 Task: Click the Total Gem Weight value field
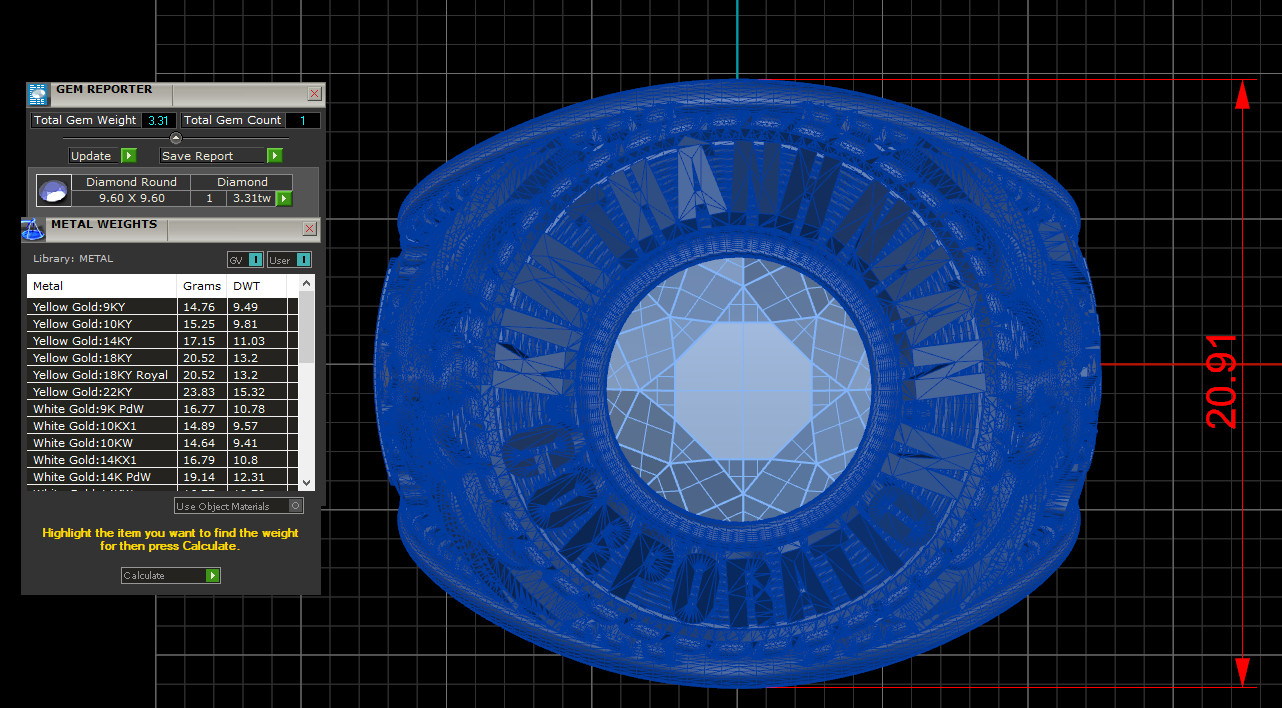tap(158, 120)
